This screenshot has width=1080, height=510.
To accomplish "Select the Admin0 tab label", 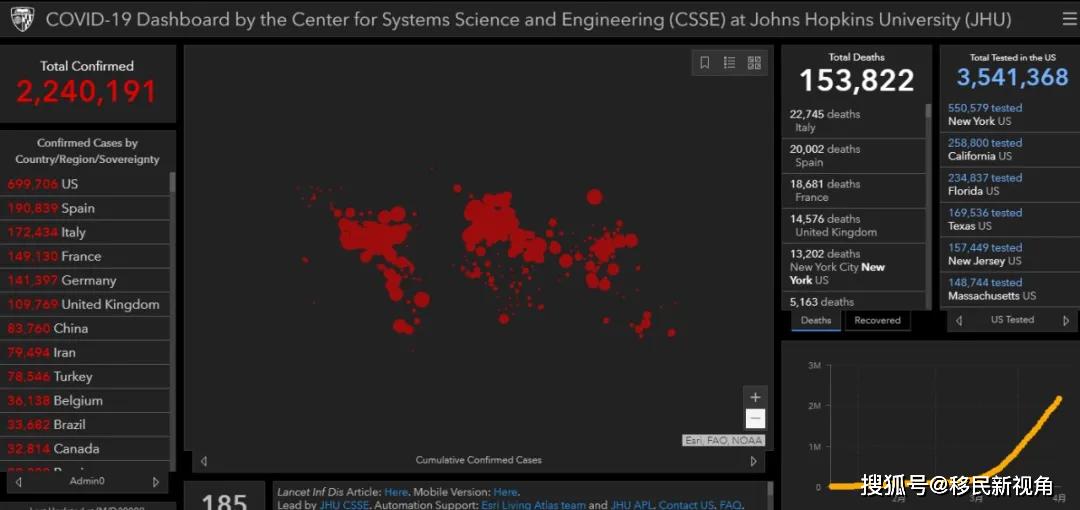I will (x=87, y=481).
